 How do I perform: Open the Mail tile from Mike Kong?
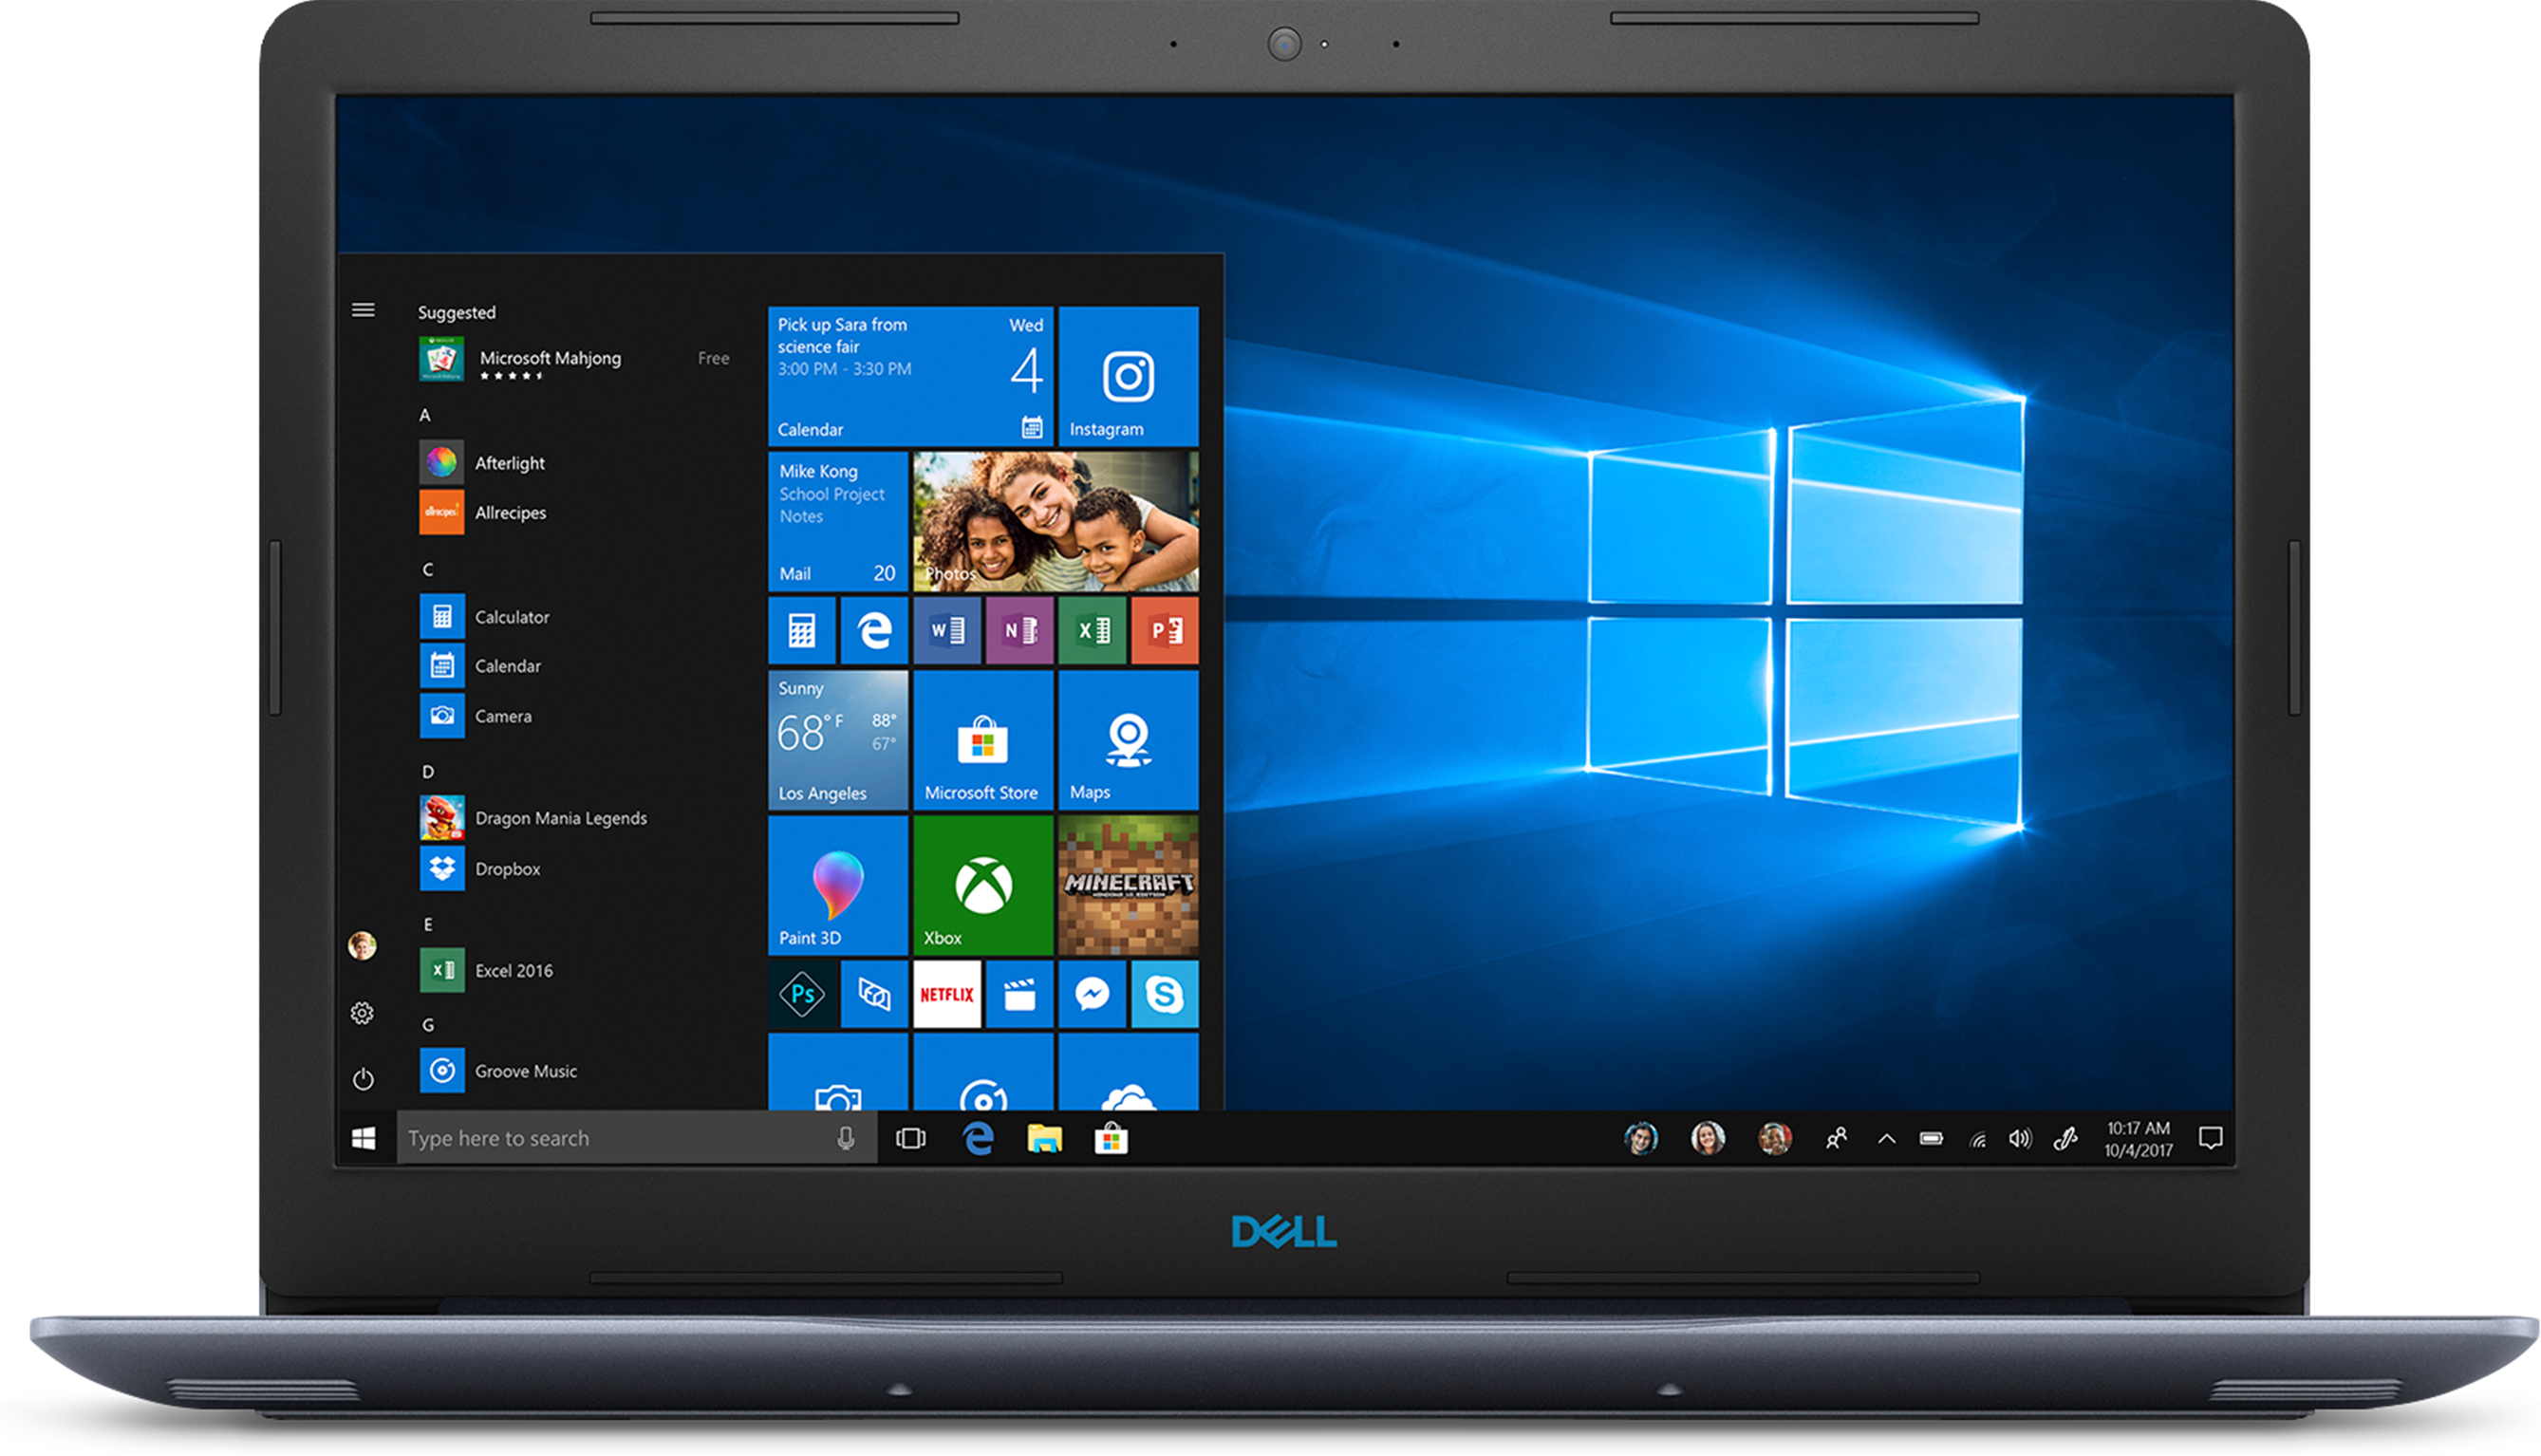click(x=838, y=521)
